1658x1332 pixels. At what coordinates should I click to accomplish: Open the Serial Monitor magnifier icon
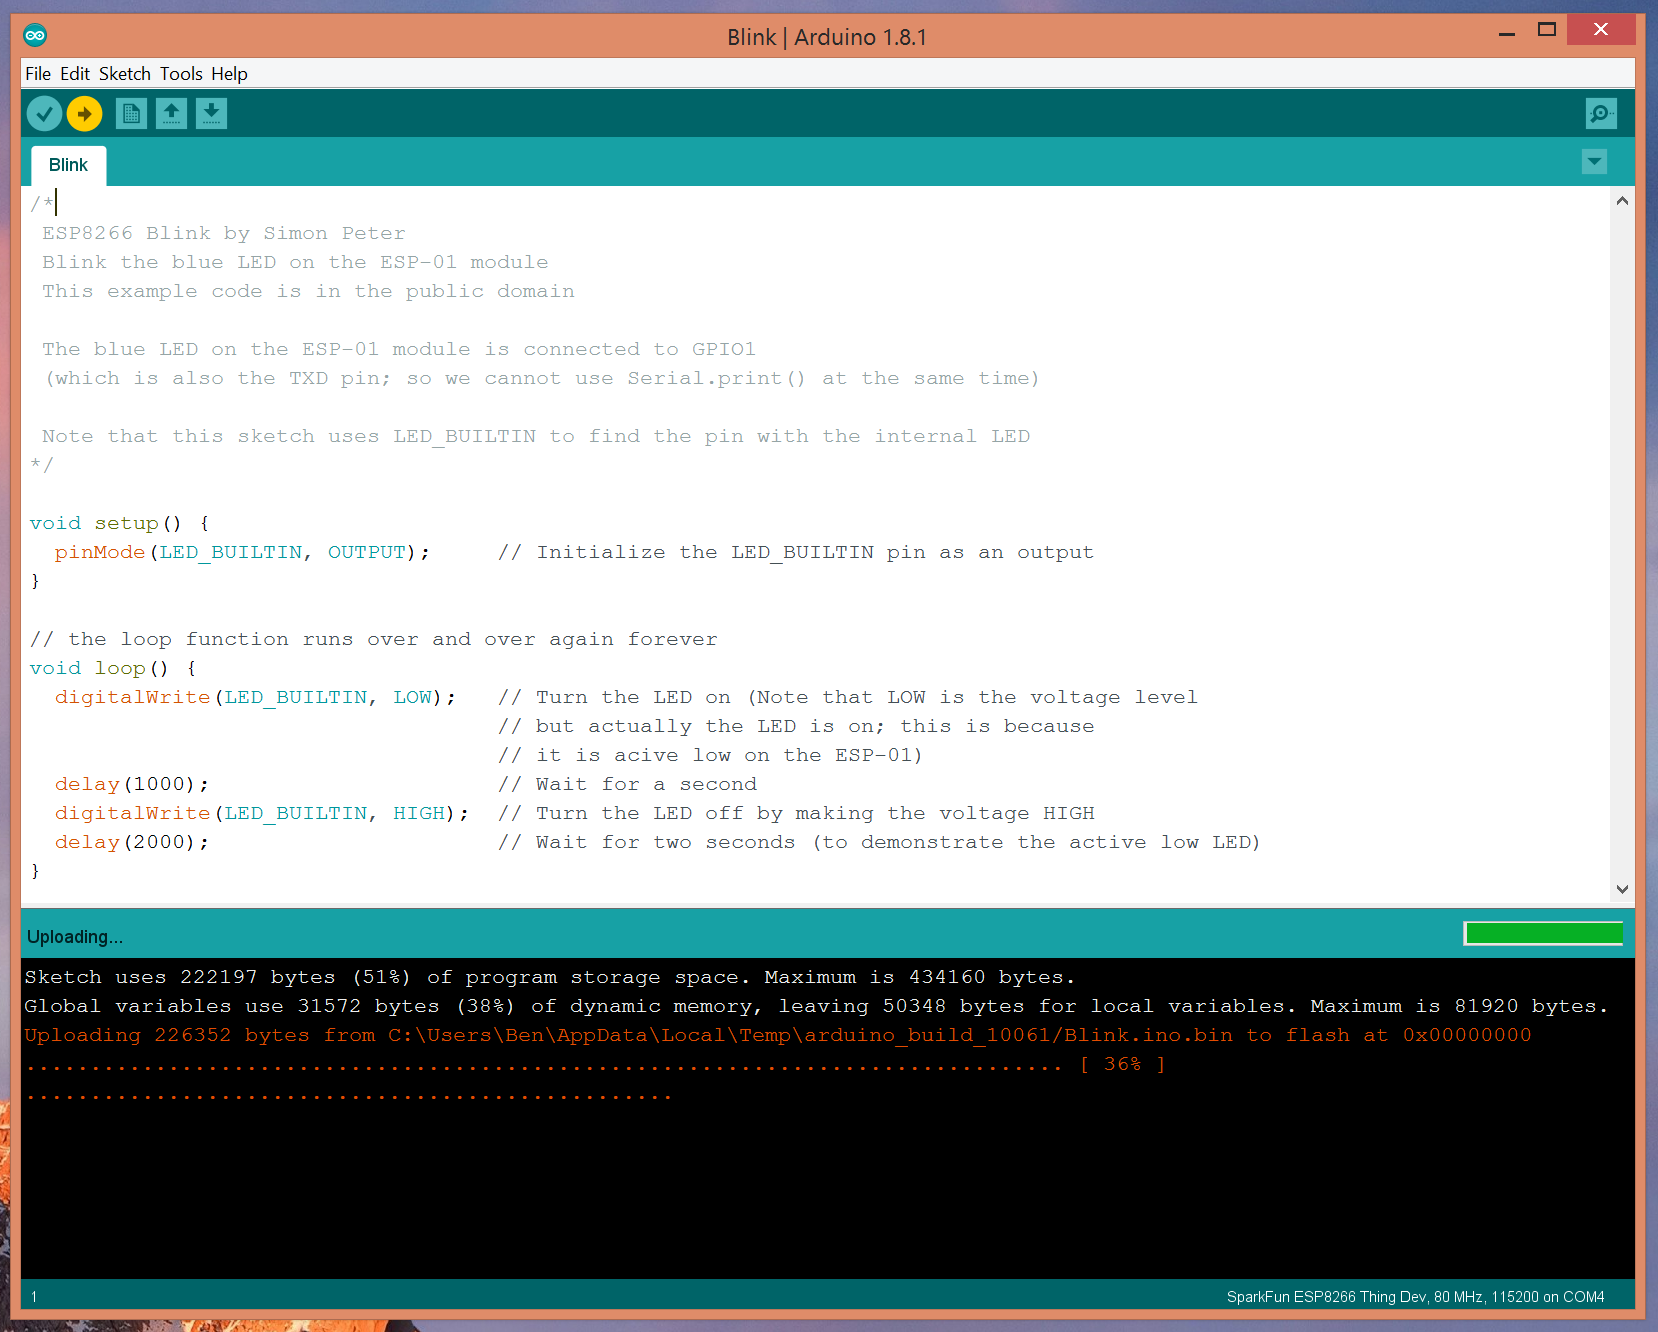pyautogui.click(x=1601, y=114)
